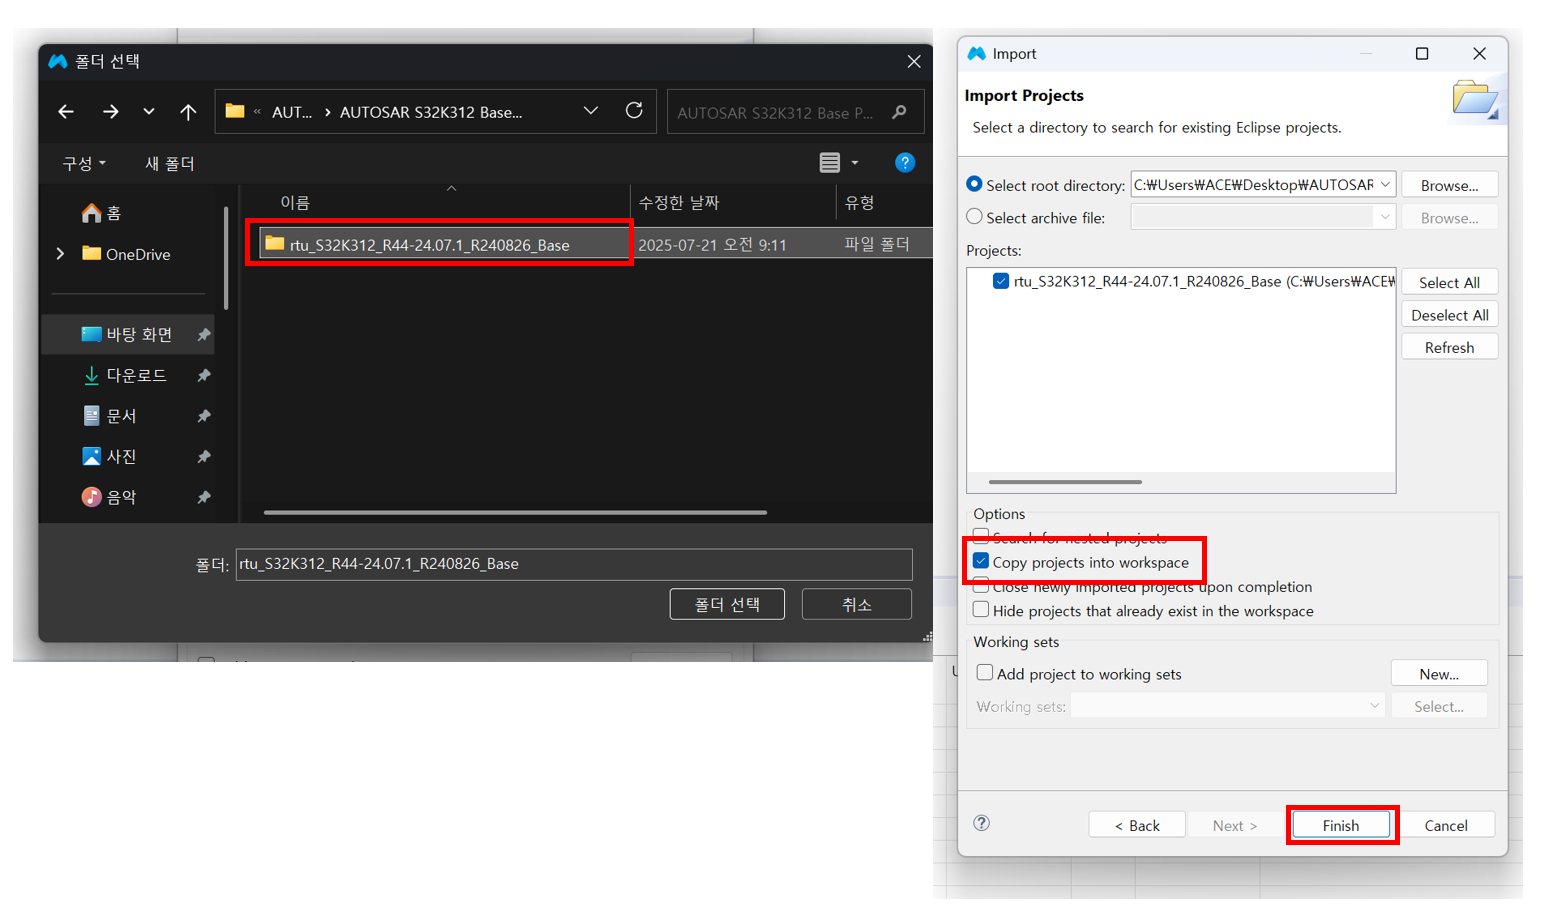This screenshot has width=1545, height=912.
Task: Open the Import dialog help icon
Action: 982,823
